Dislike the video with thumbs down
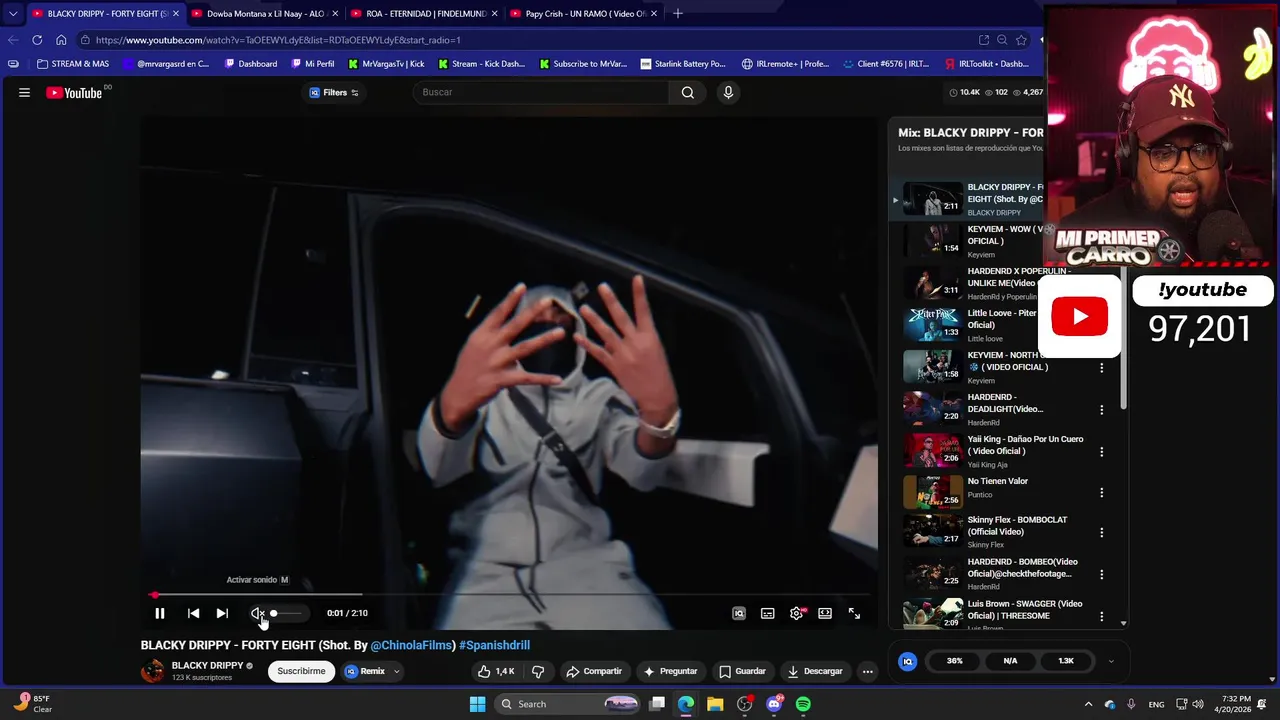Viewport: 1280px width, 720px height. click(538, 671)
